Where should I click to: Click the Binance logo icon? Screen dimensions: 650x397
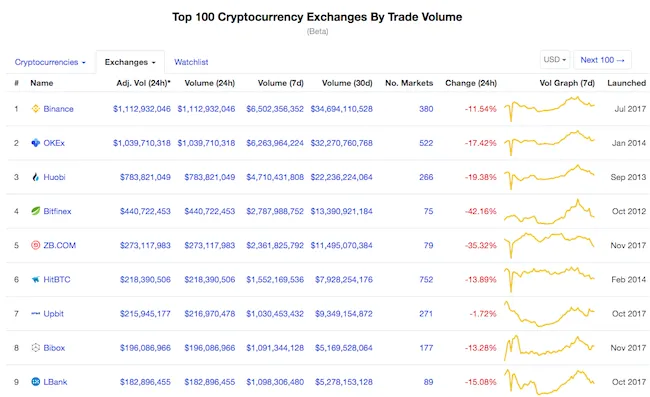click(36, 109)
